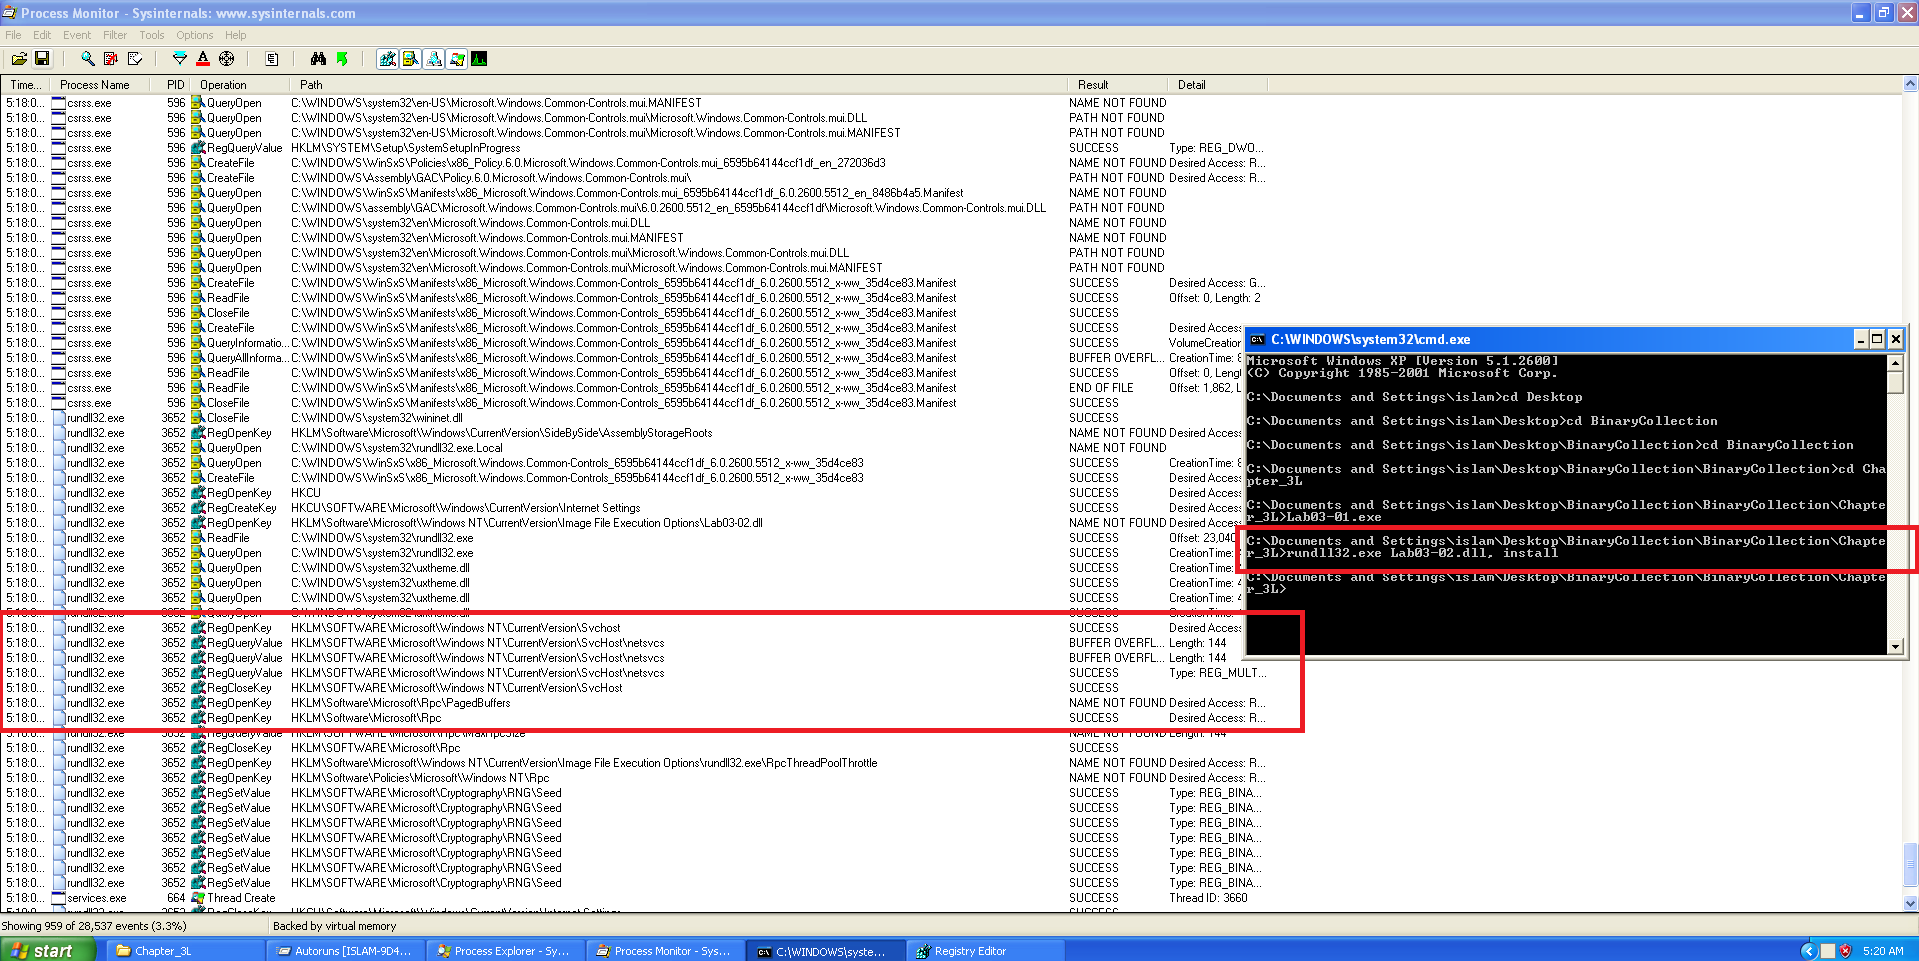Open the Highlight icon with red A
The height and width of the screenshot is (961, 1919).
(203, 59)
